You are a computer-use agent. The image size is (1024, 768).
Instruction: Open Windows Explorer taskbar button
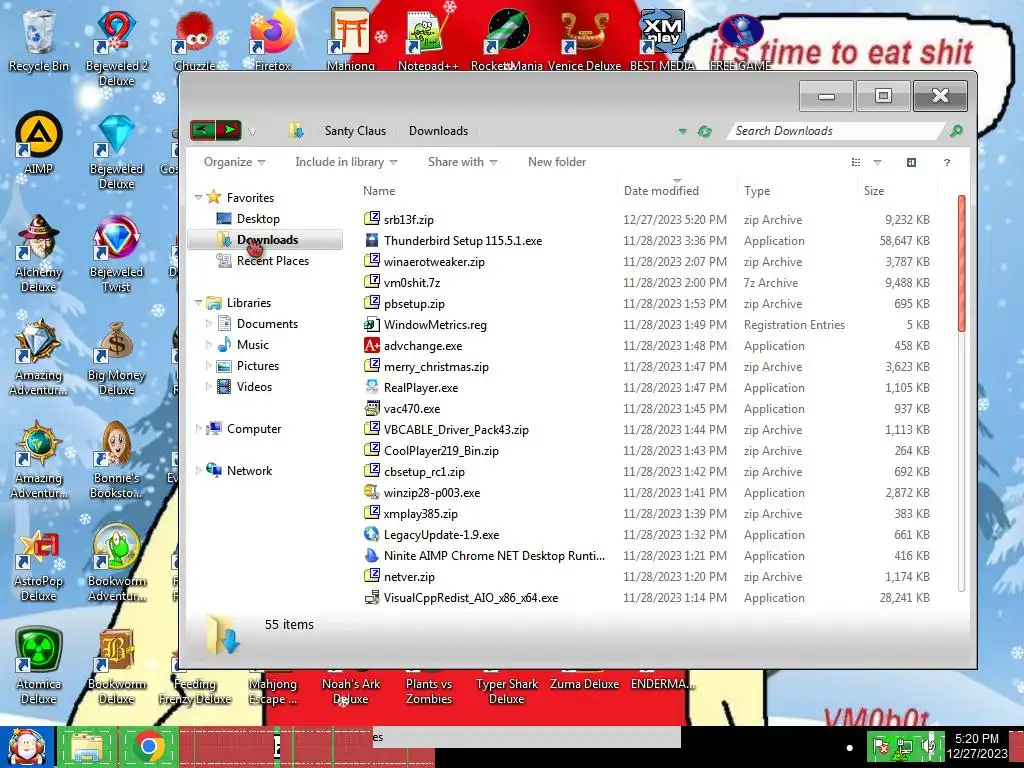point(87,747)
